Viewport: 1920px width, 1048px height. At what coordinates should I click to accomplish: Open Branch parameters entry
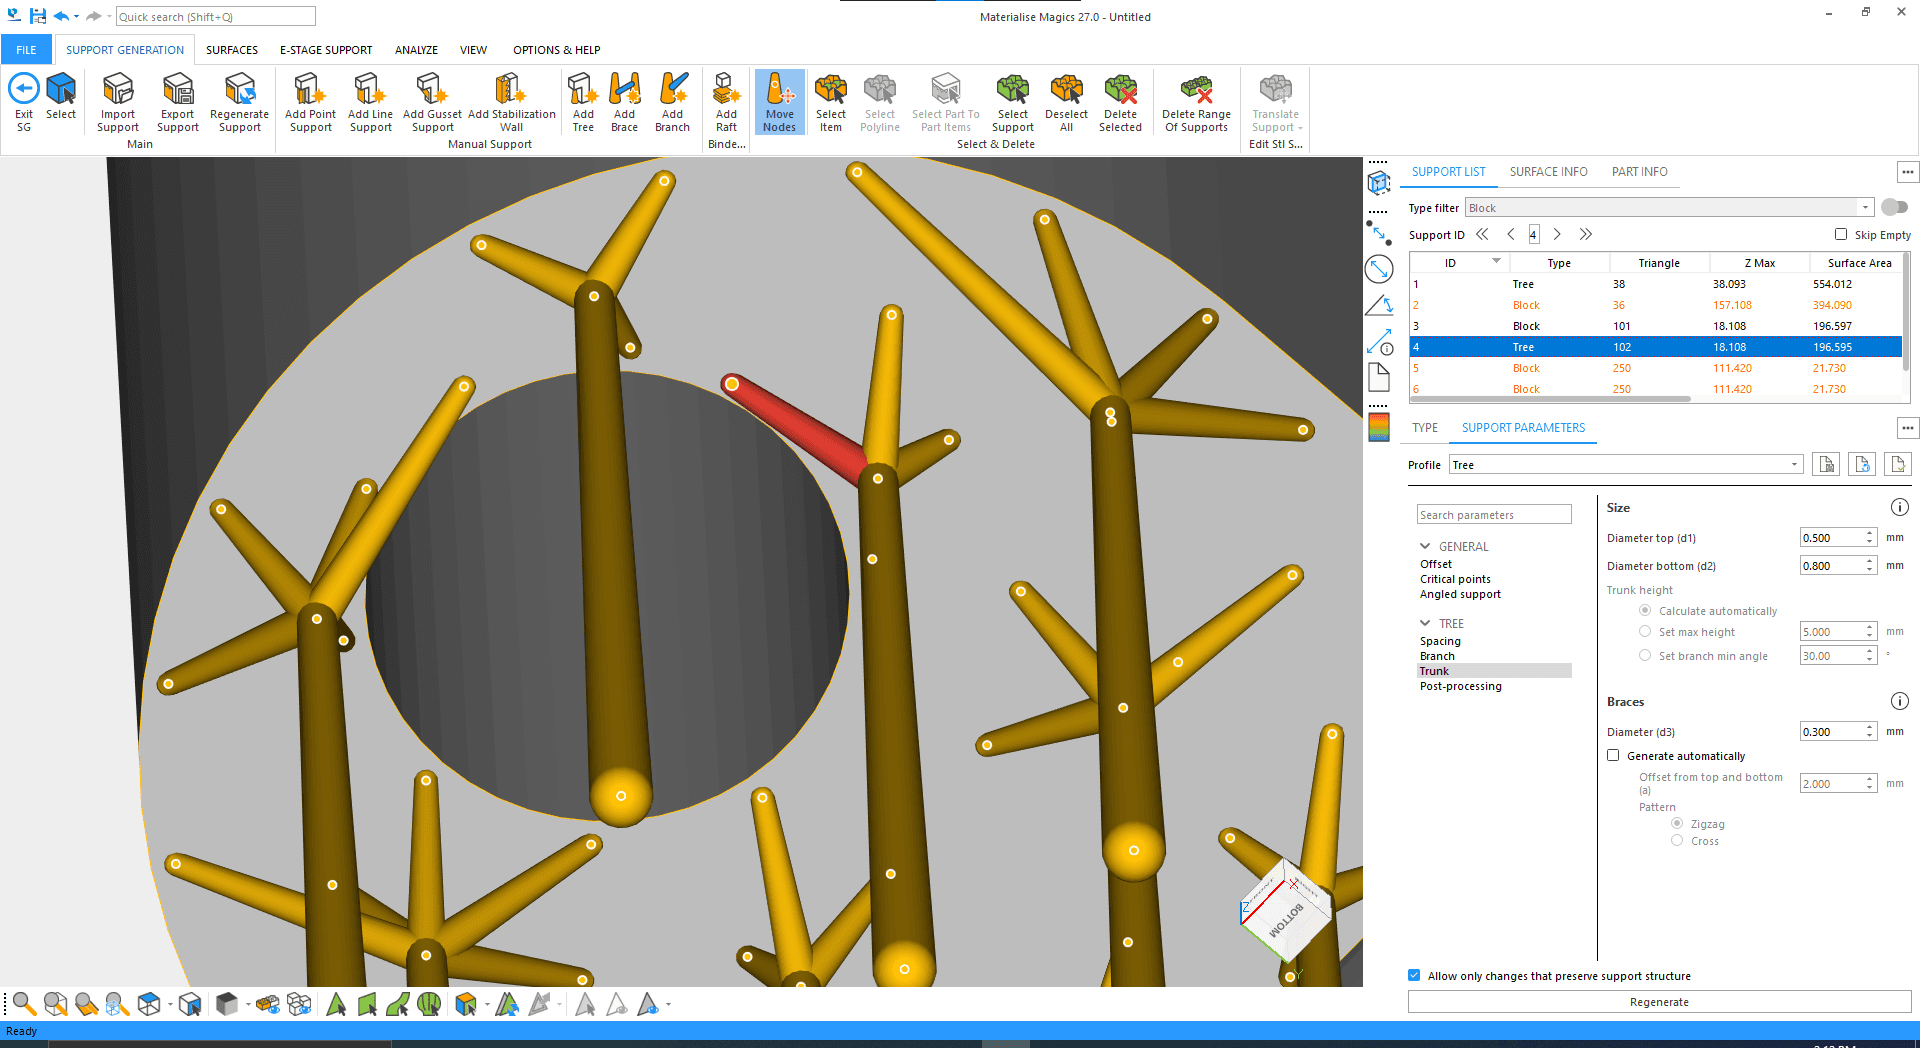[x=1437, y=656]
